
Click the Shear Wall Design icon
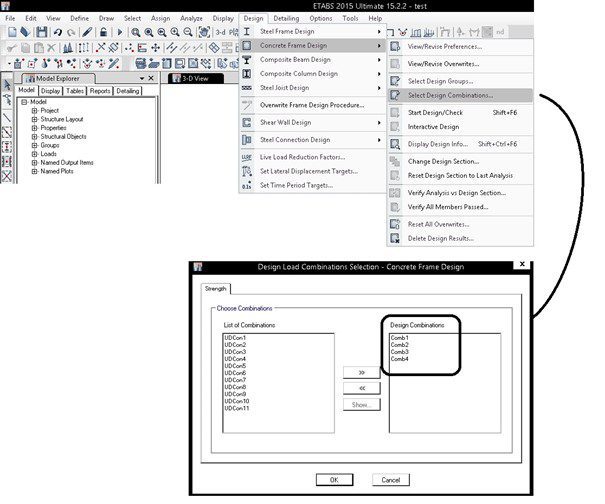247,123
